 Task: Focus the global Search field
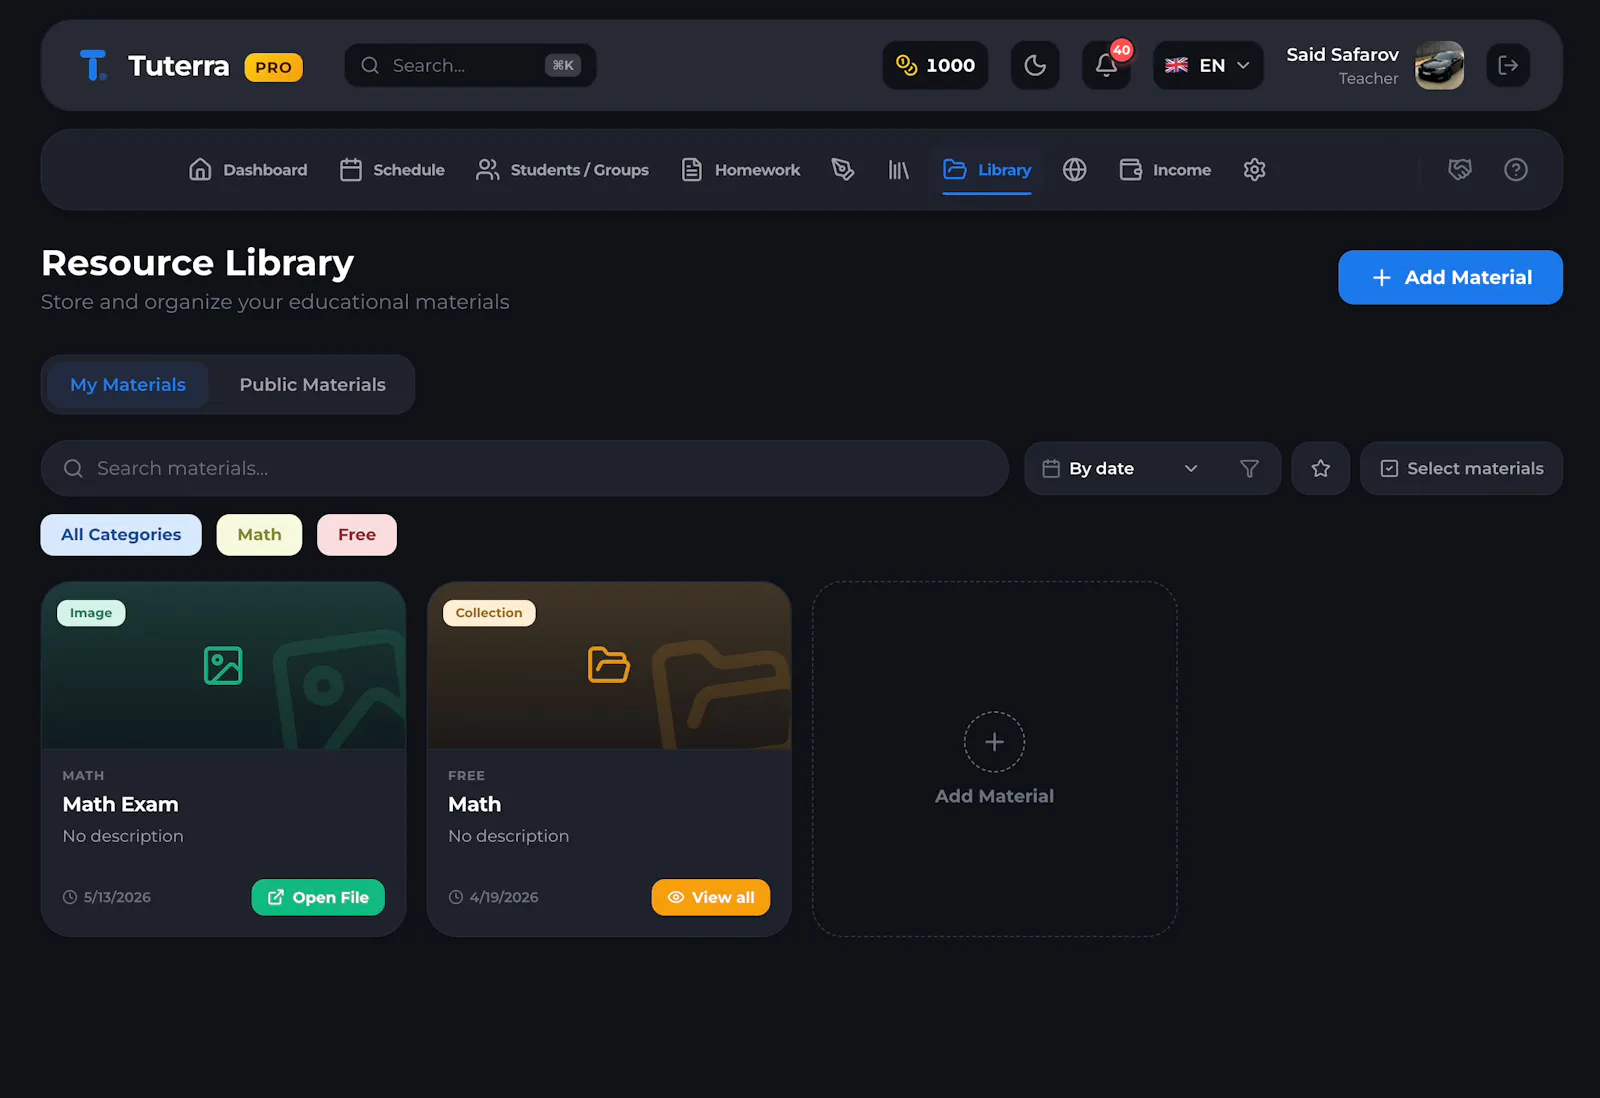click(x=470, y=65)
